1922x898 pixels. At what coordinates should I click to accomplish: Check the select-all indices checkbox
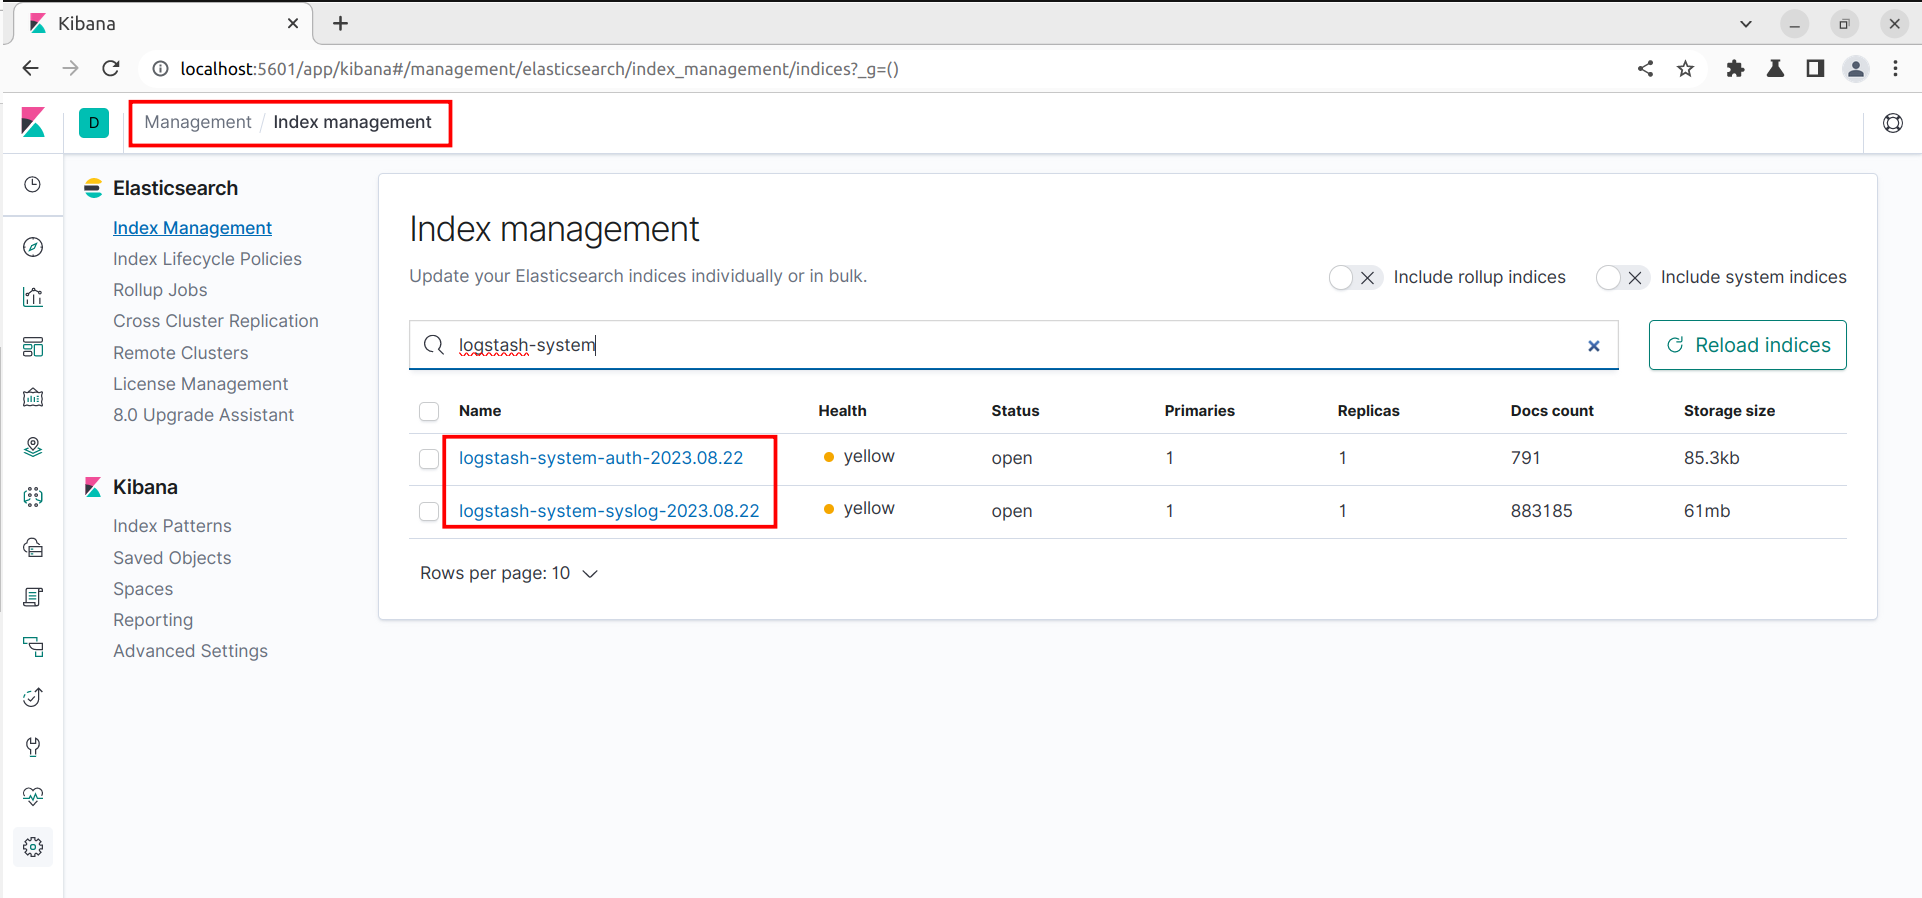pos(429,411)
